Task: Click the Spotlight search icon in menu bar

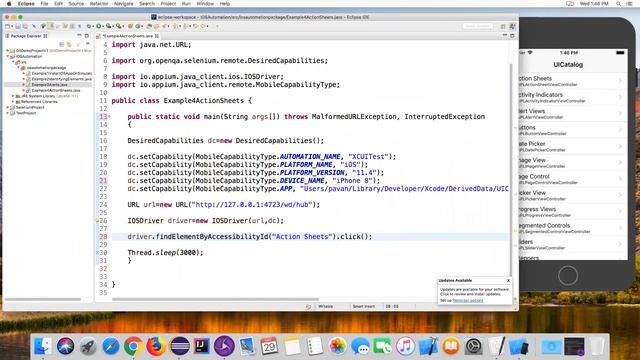Action: point(619,4)
